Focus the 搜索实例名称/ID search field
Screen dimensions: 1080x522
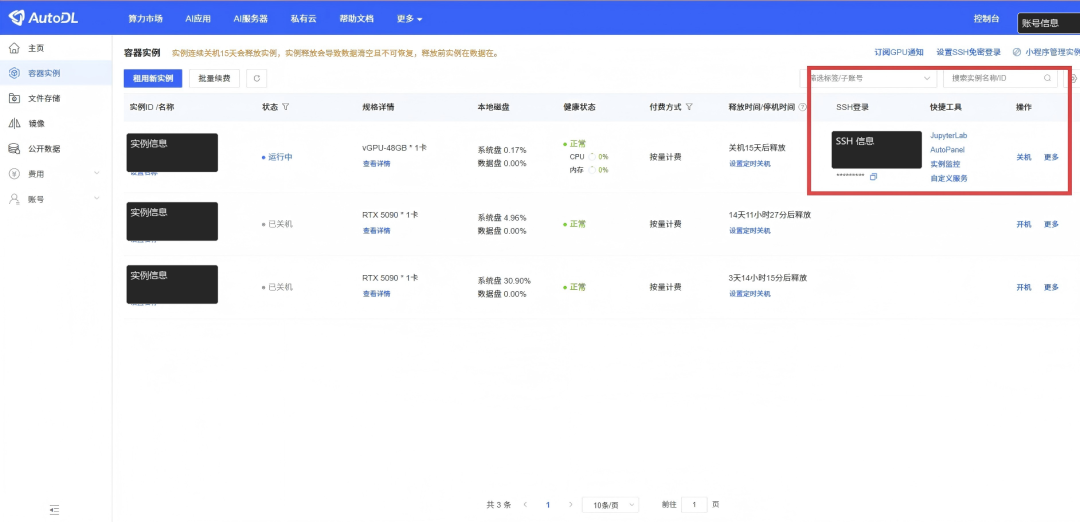(x=1000, y=79)
